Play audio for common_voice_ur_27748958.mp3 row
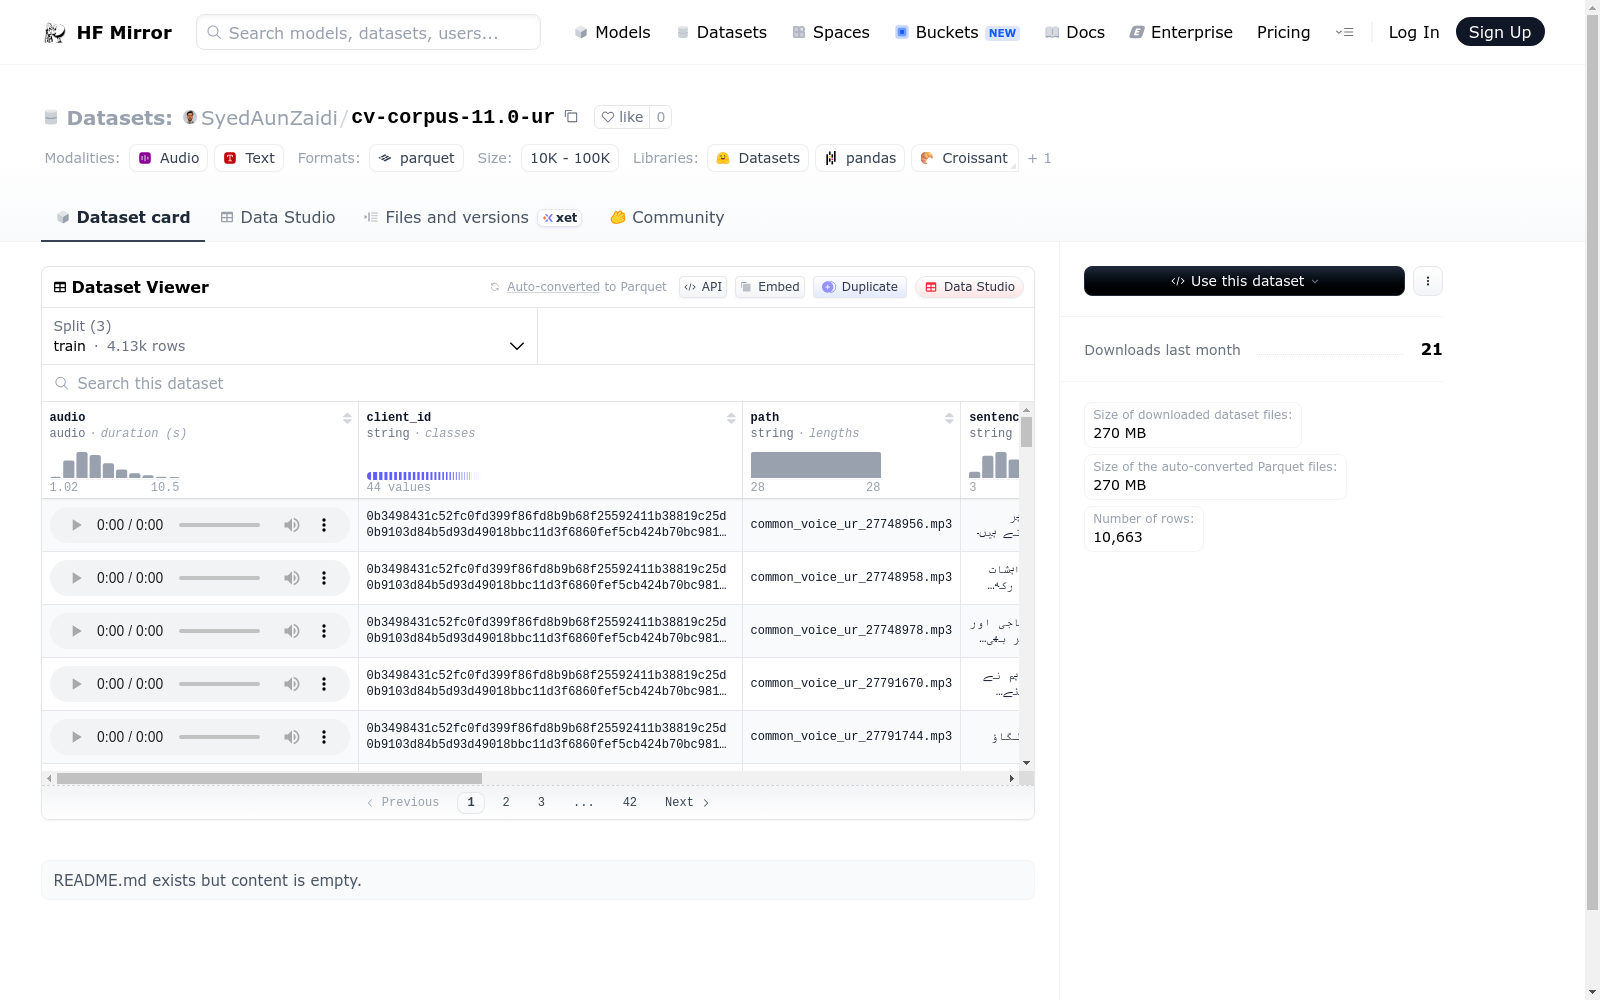The width and height of the screenshot is (1600, 1000). 76,578
